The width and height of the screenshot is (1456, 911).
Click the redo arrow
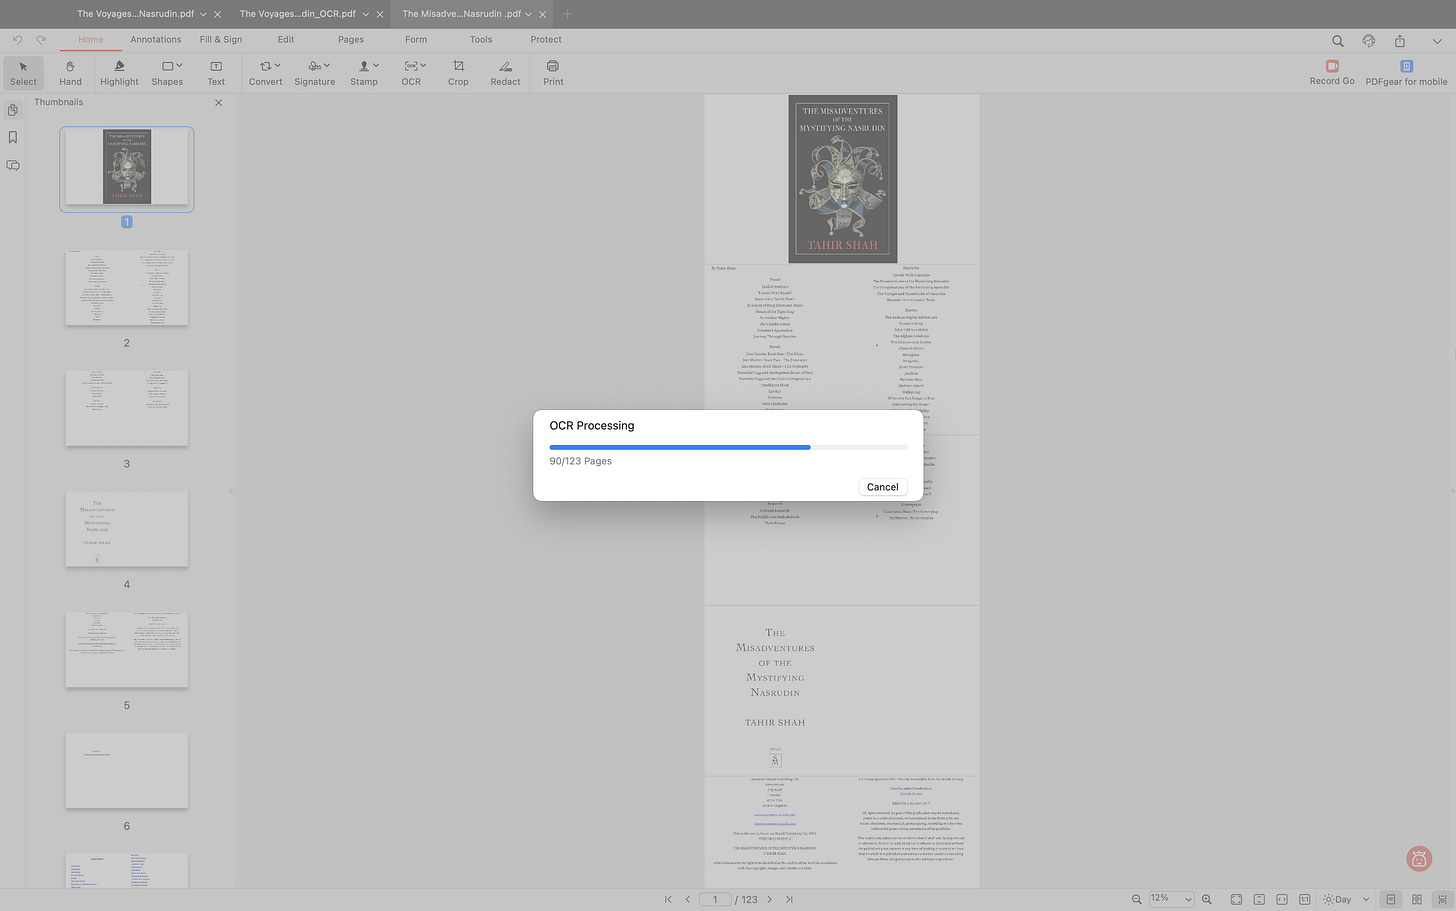pos(41,40)
